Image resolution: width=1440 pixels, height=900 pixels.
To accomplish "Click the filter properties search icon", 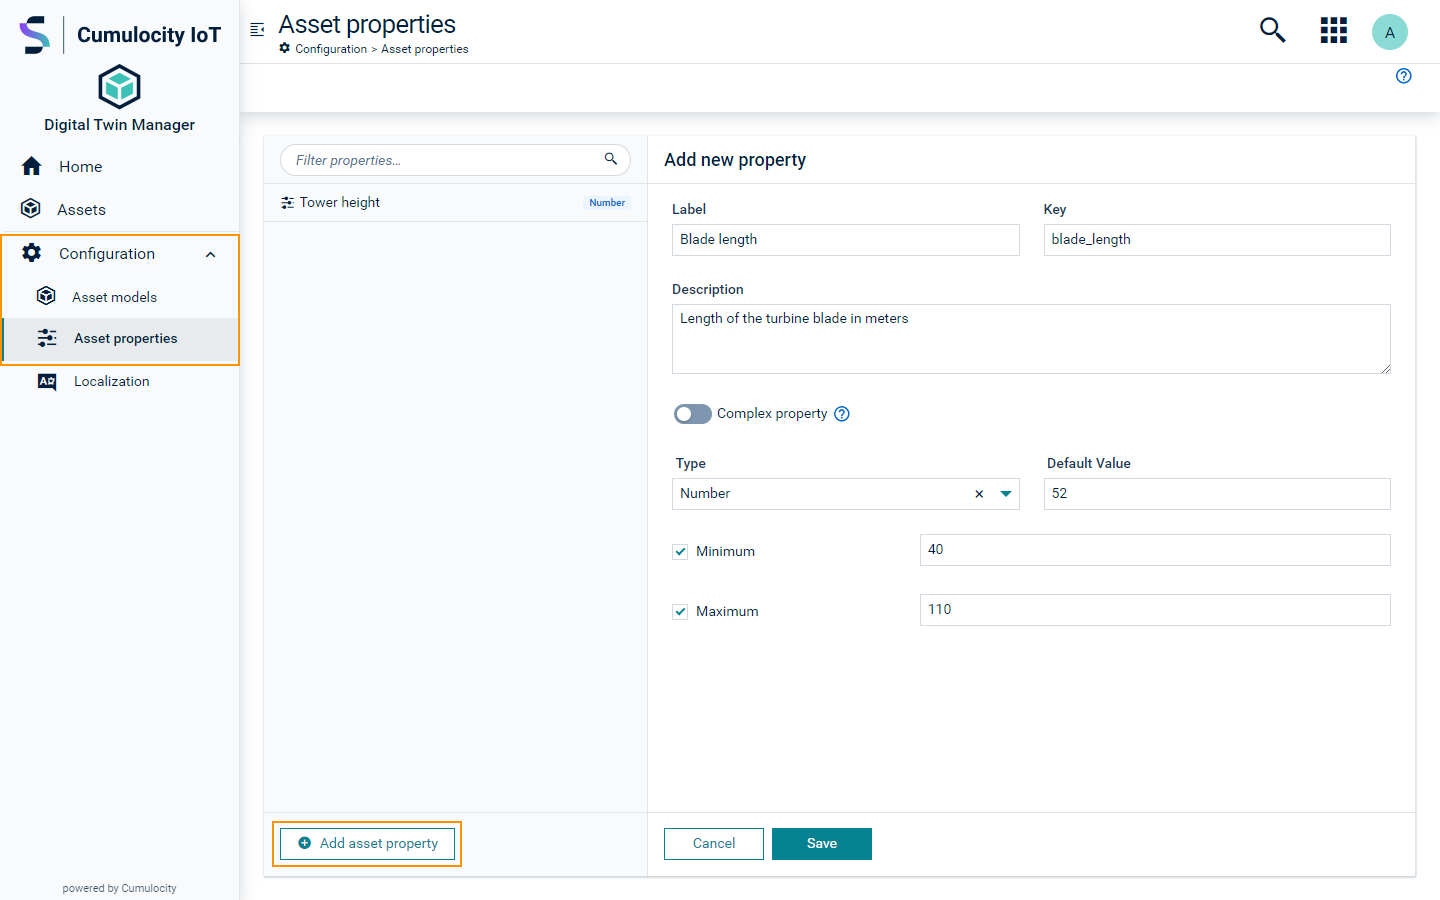I will [611, 159].
